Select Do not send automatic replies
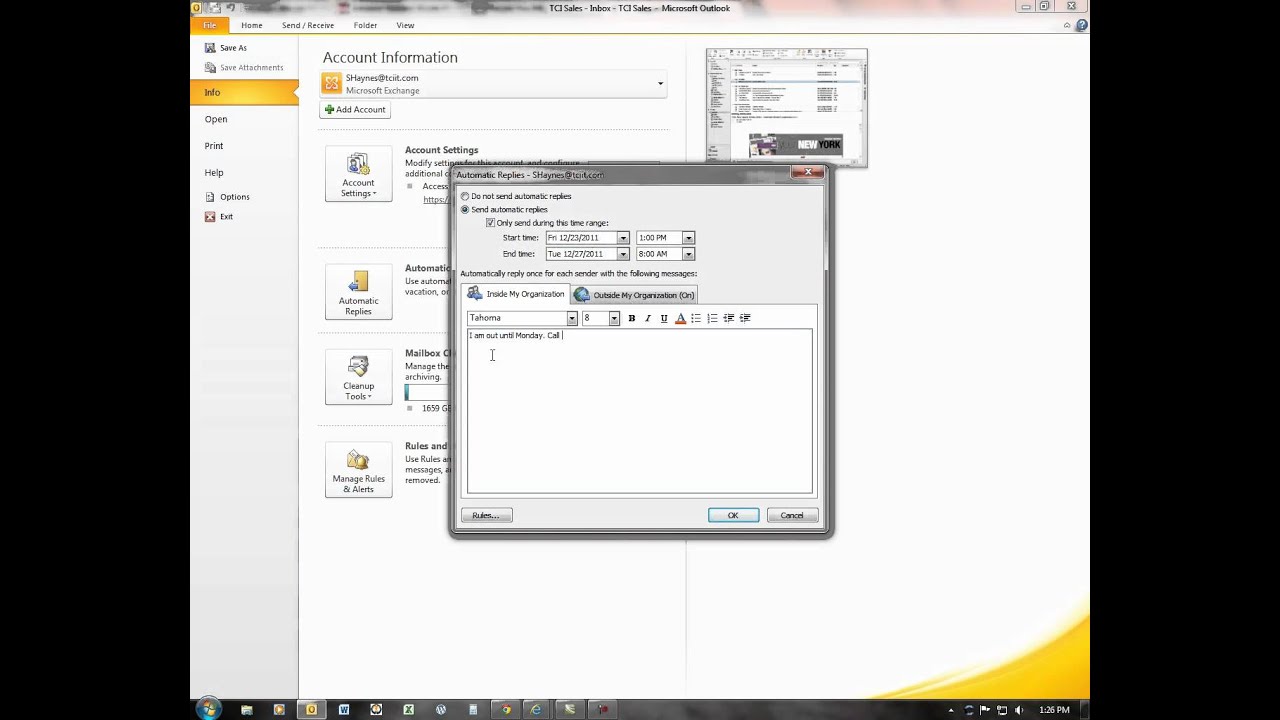 coord(515,196)
